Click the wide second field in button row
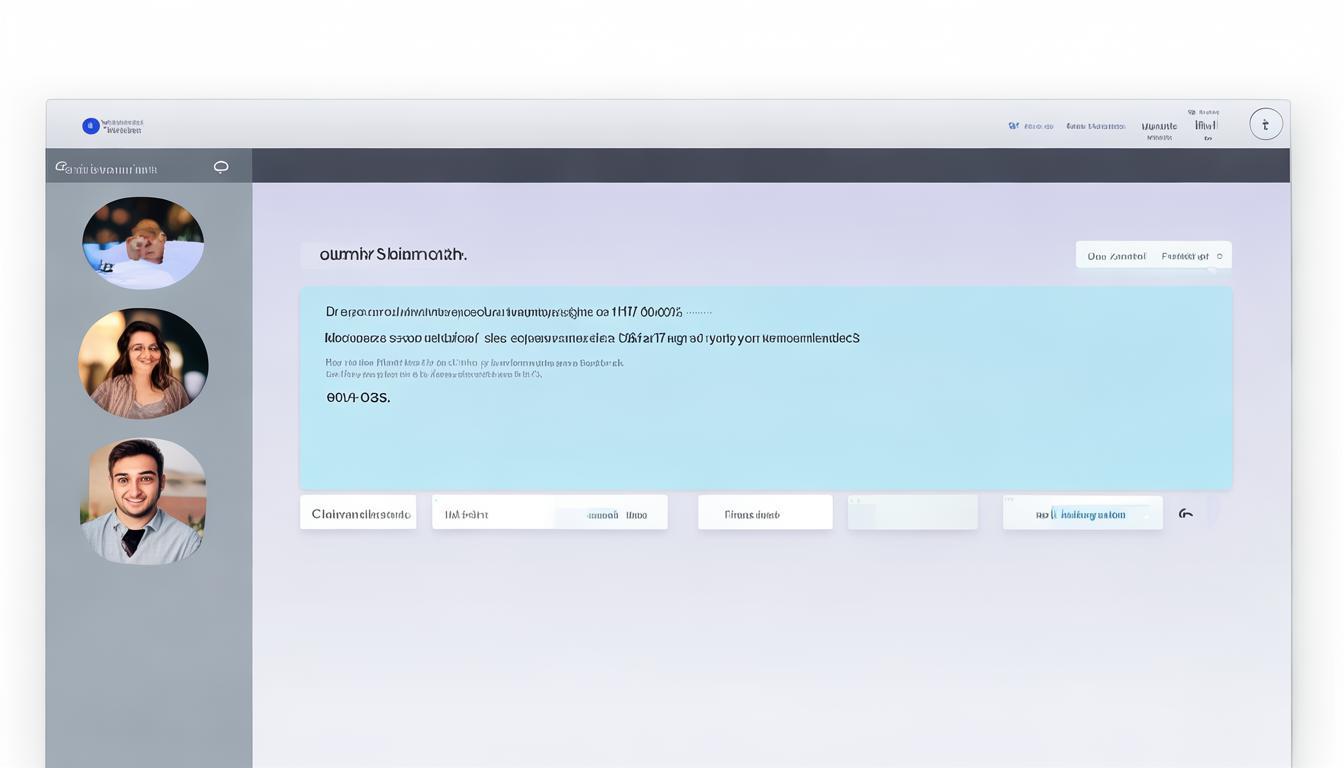1344x768 pixels. coord(549,513)
